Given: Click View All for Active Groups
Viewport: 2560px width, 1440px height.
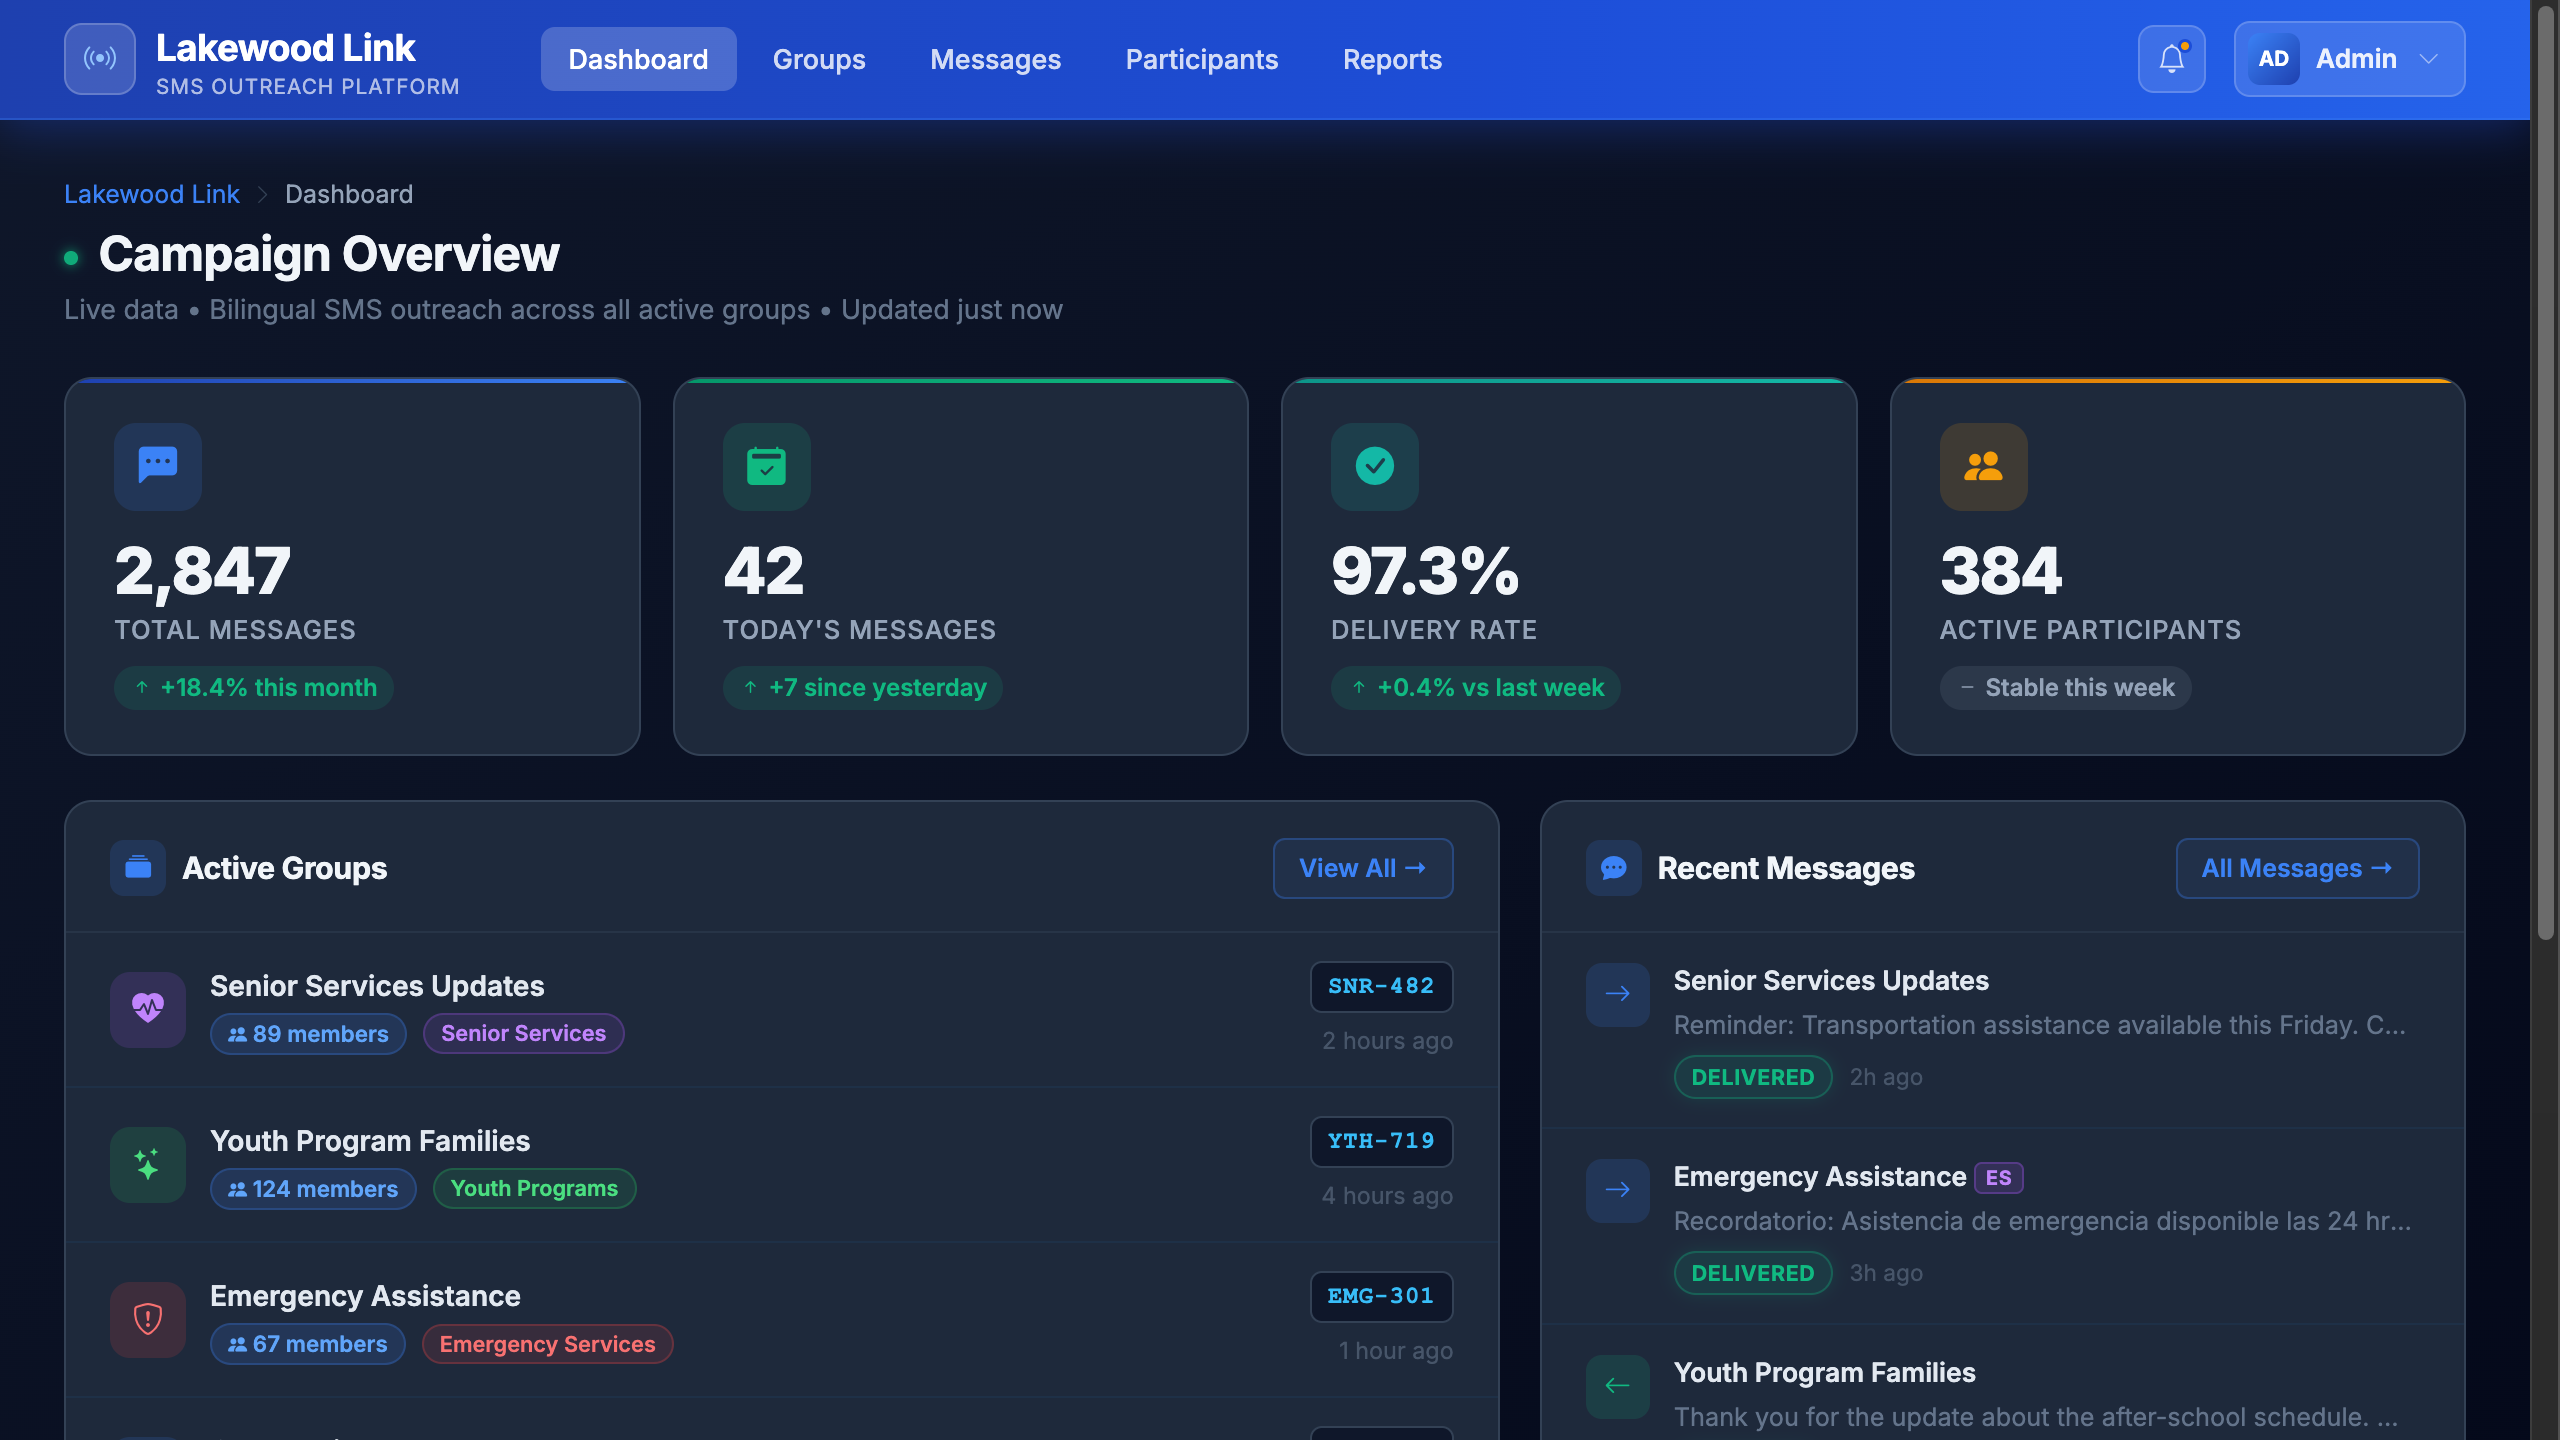Looking at the screenshot, I should pos(1362,868).
